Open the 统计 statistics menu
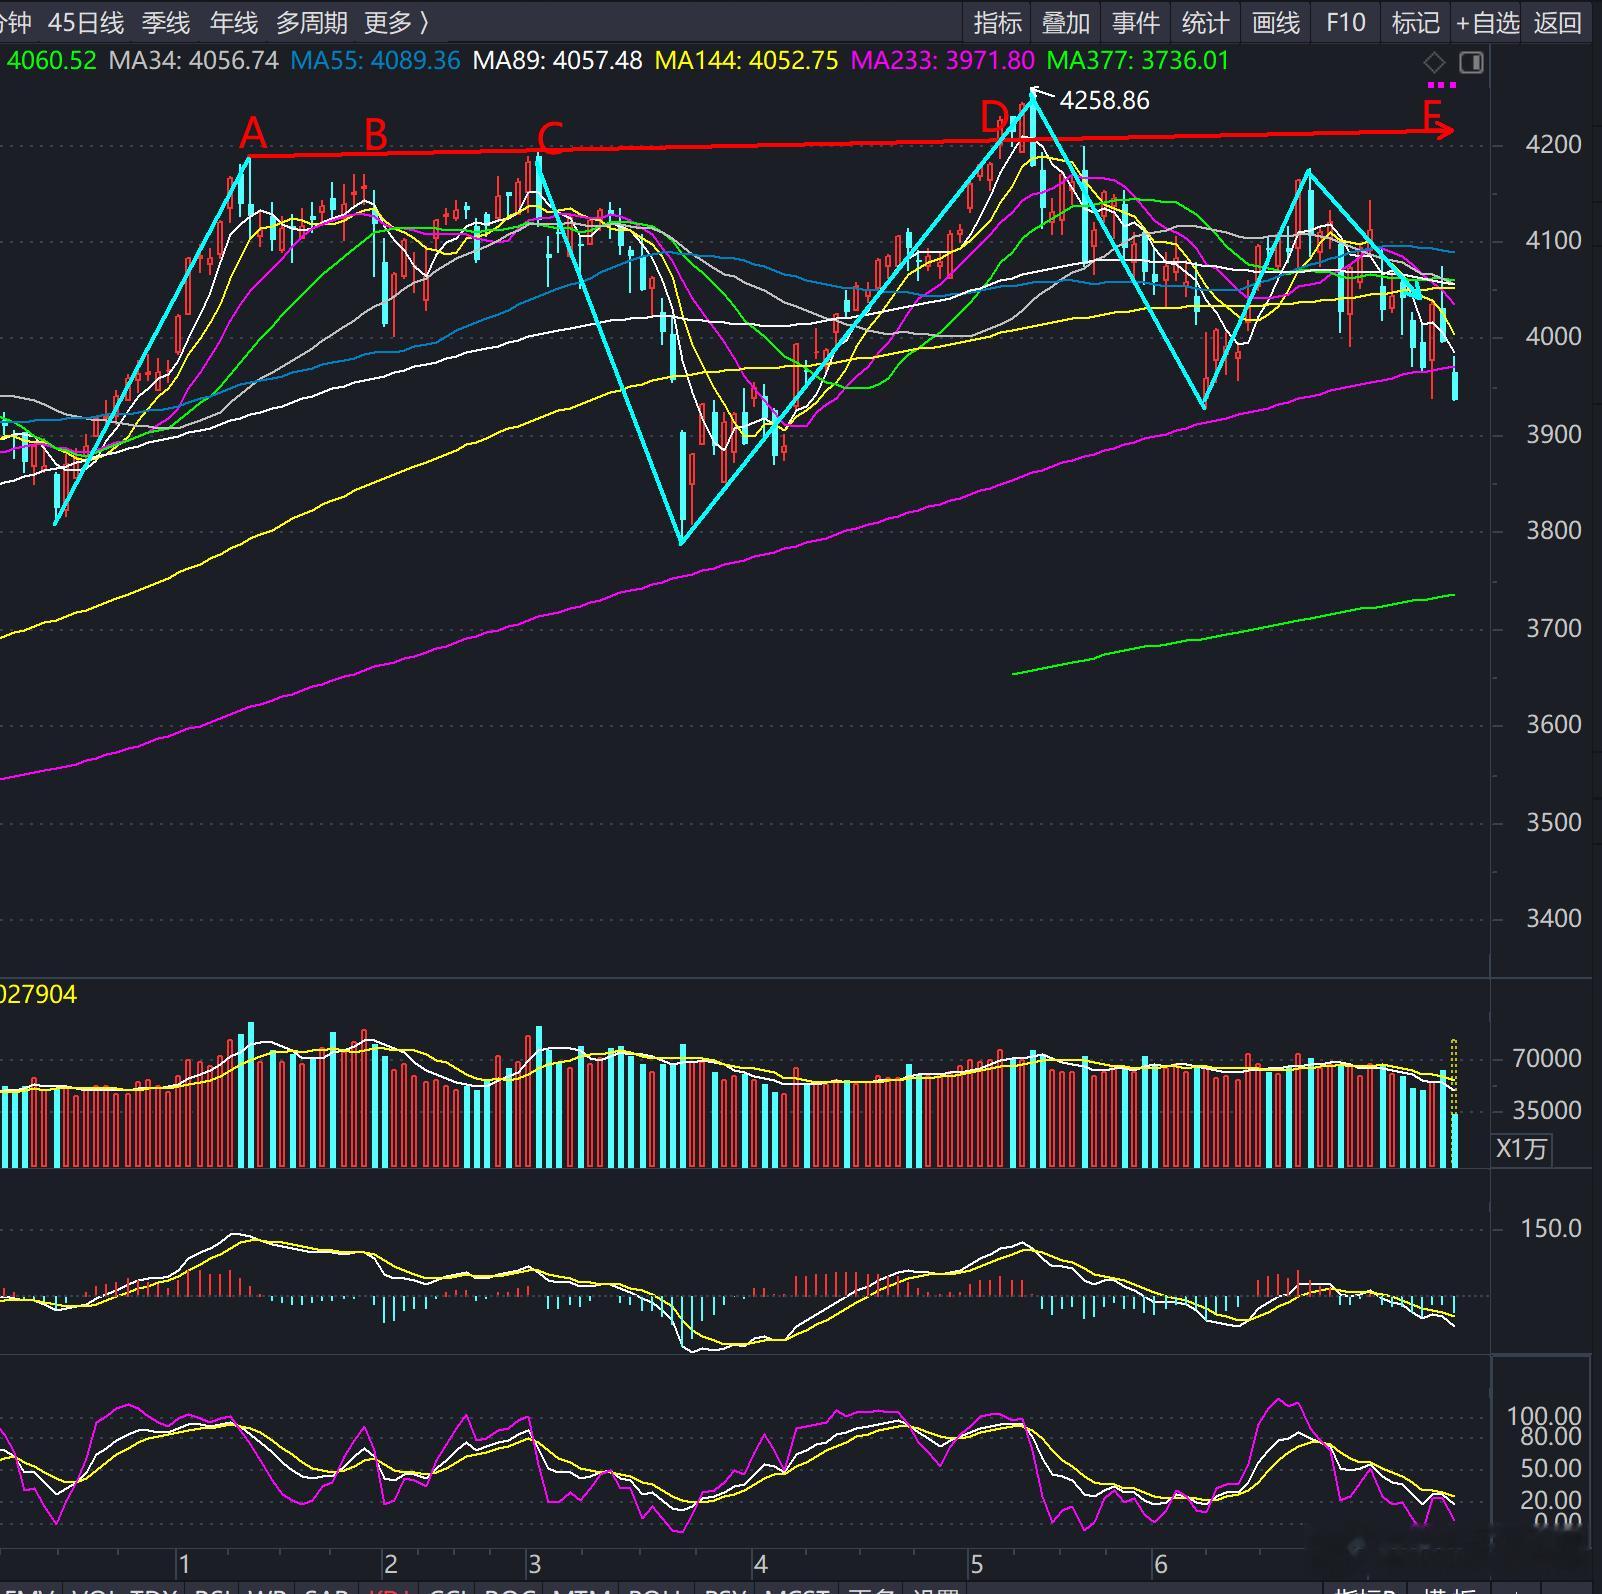Viewport: 1602px width, 1594px height. 1205,22
